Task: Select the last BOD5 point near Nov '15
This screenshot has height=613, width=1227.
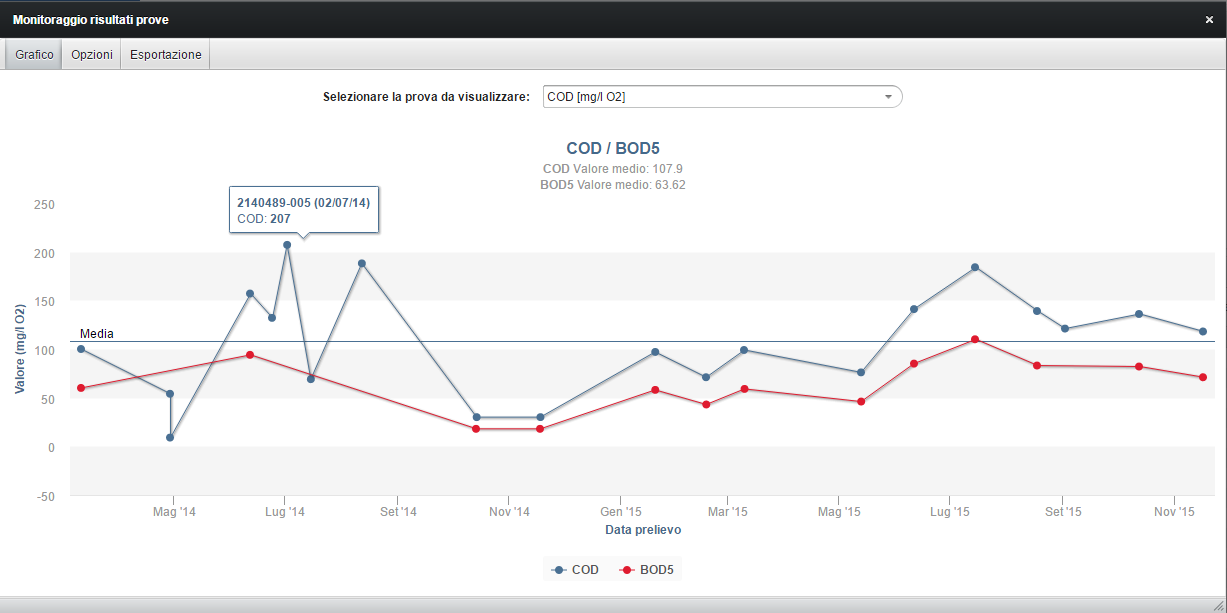Action: pos(1203,377)
